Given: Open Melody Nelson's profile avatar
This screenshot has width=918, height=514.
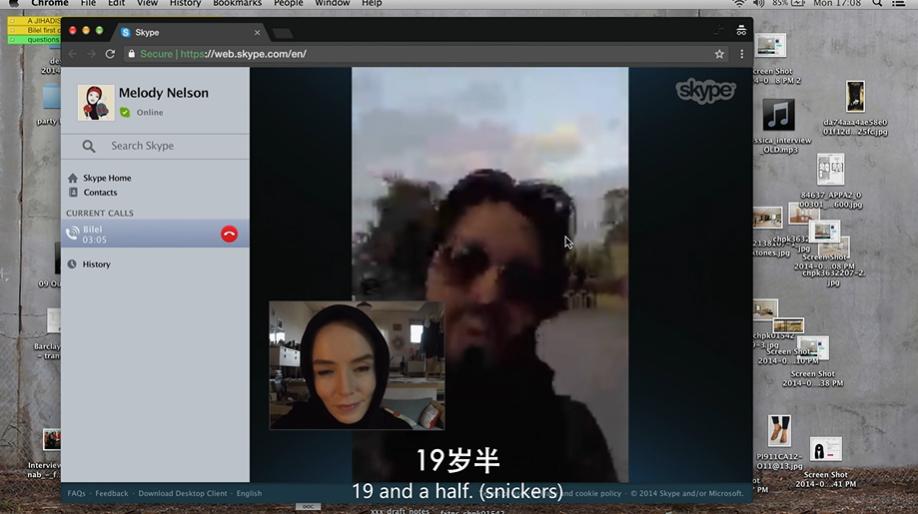Looking at the screenshot, I should click(96, 102).
